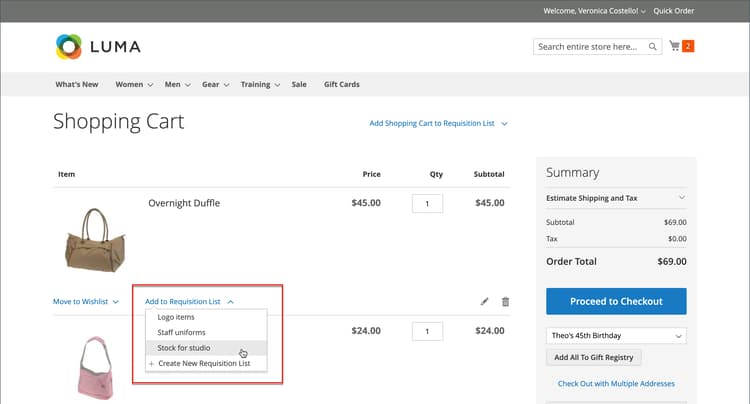Open the Overnight Duffle product name link

click(x=184, y=203)
